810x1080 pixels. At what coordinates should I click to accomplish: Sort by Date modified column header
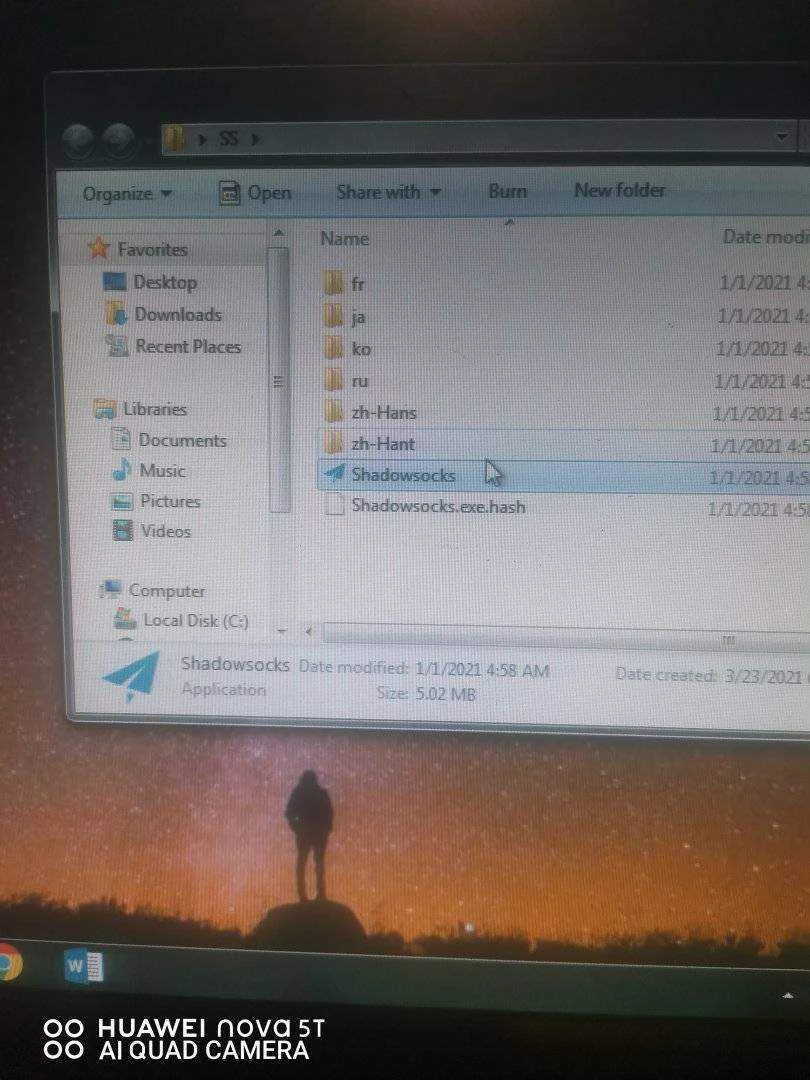766,237
